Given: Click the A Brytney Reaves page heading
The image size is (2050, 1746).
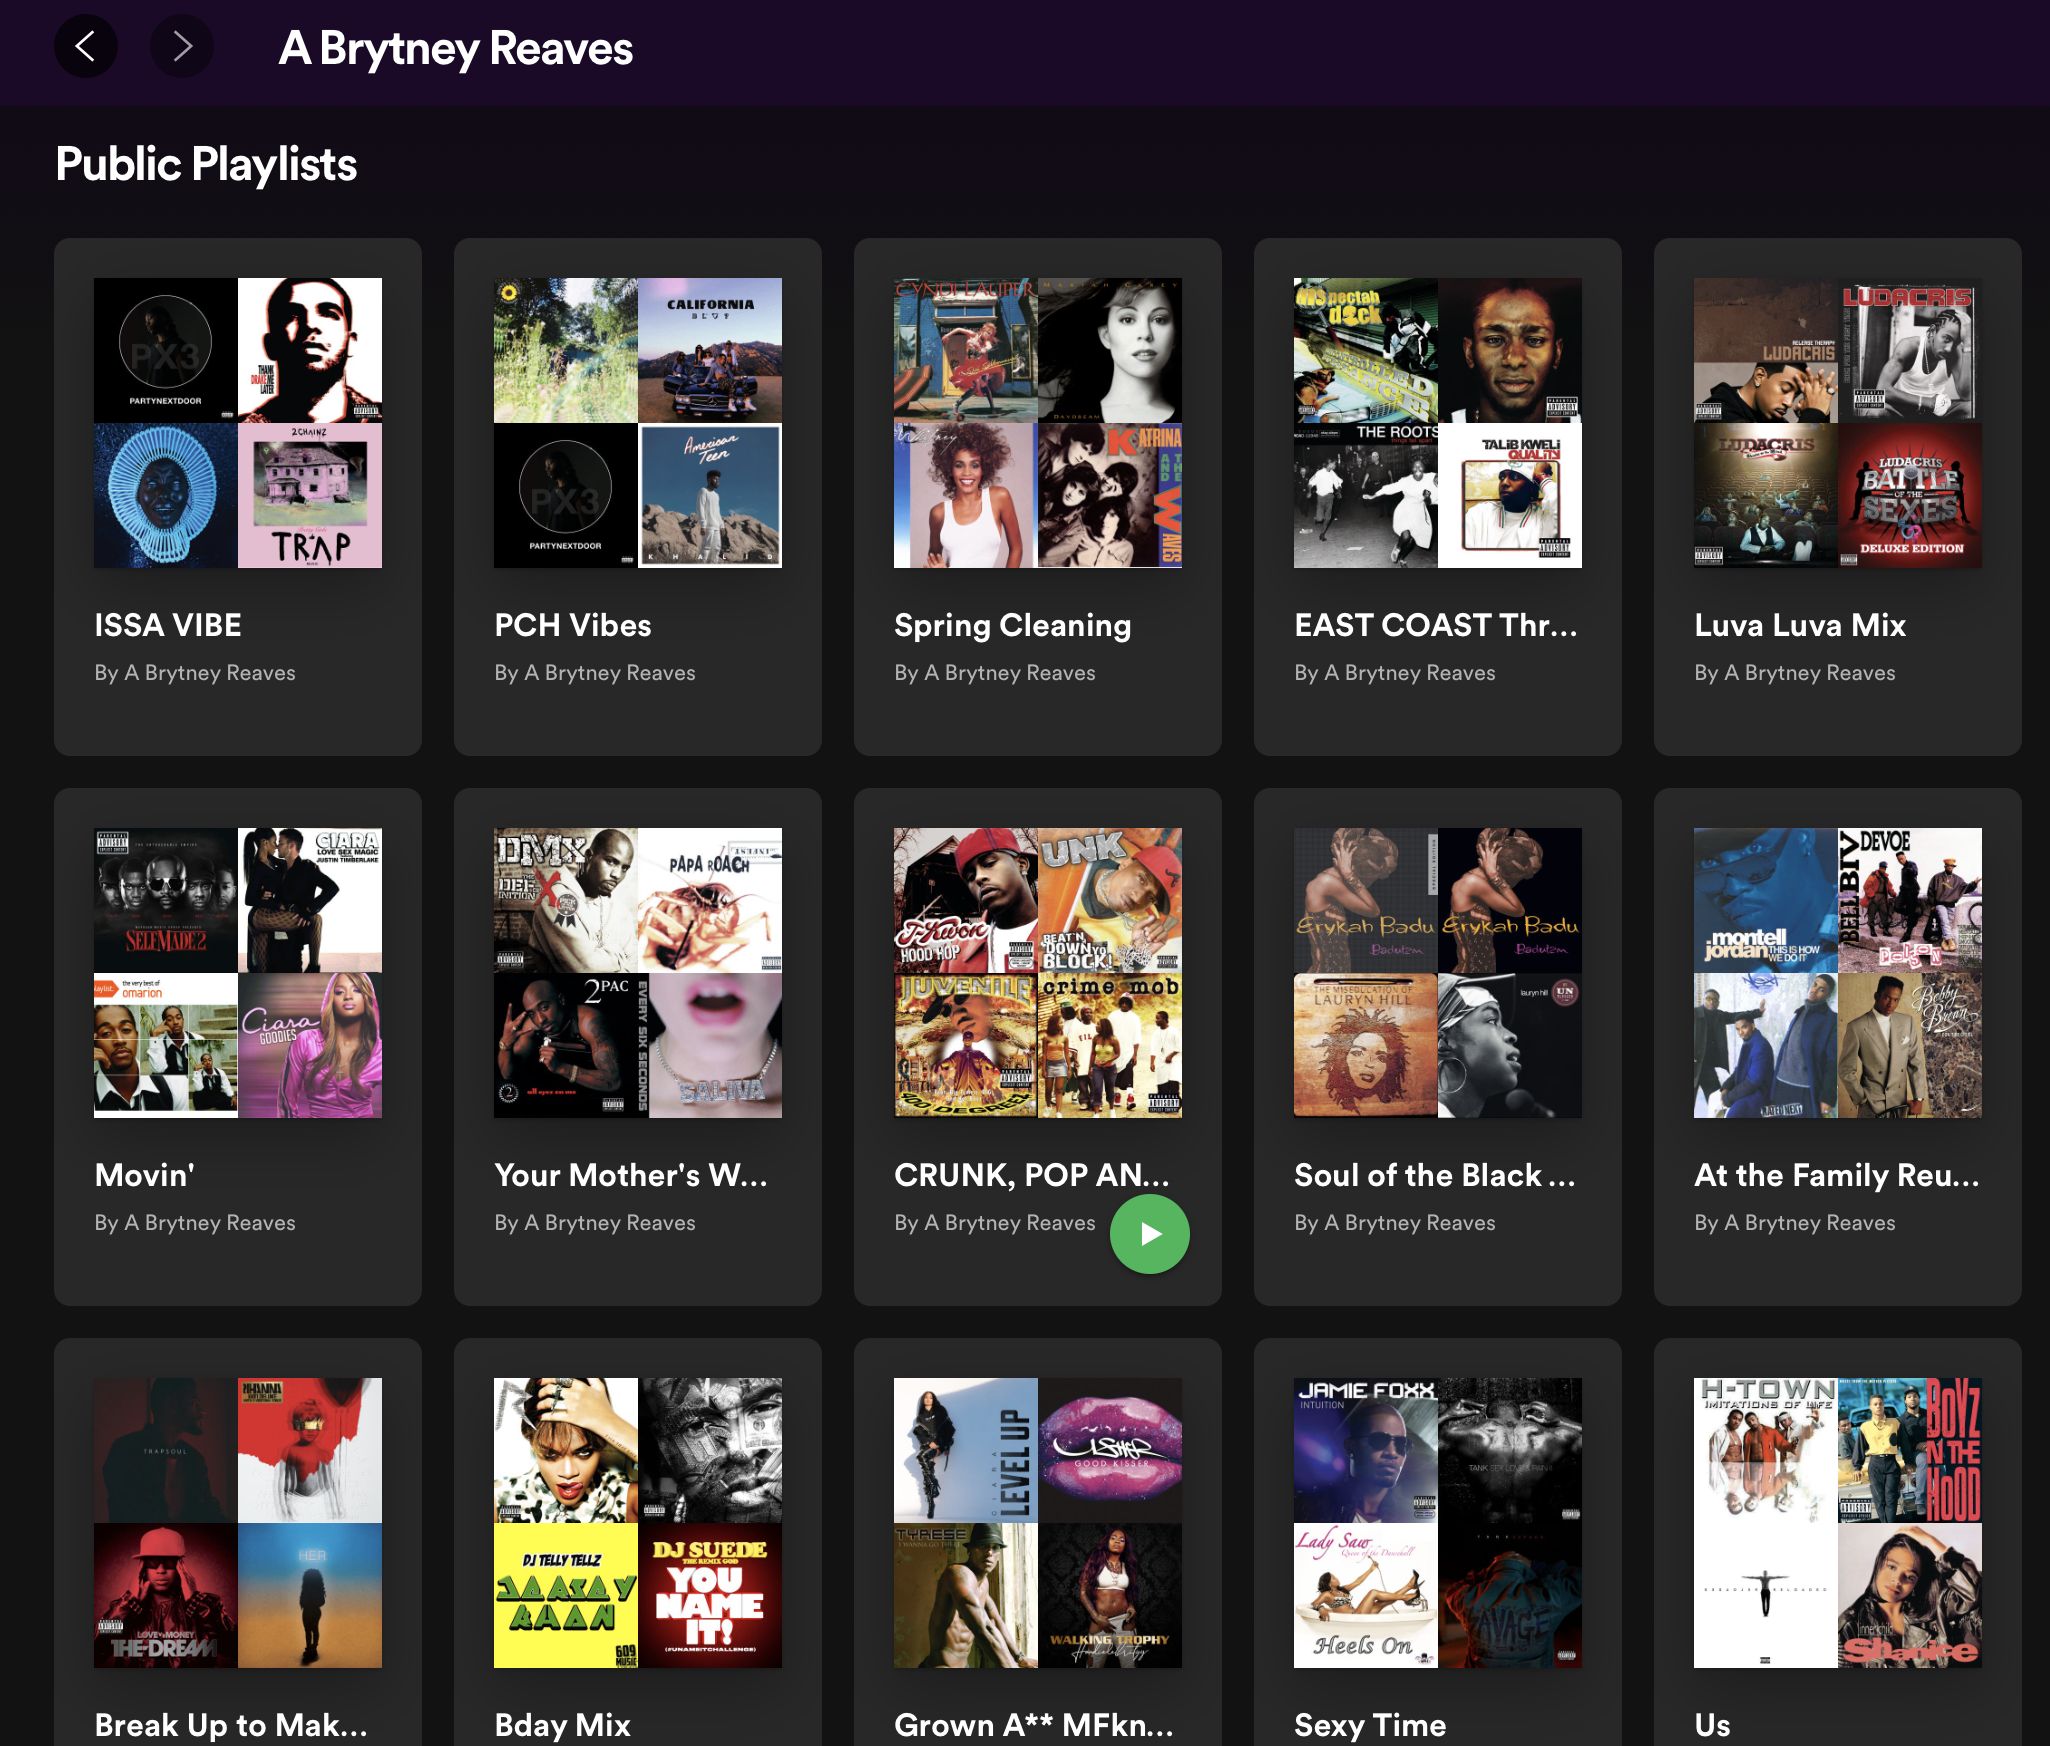Looking at the screenshot, I should [456, 48].
